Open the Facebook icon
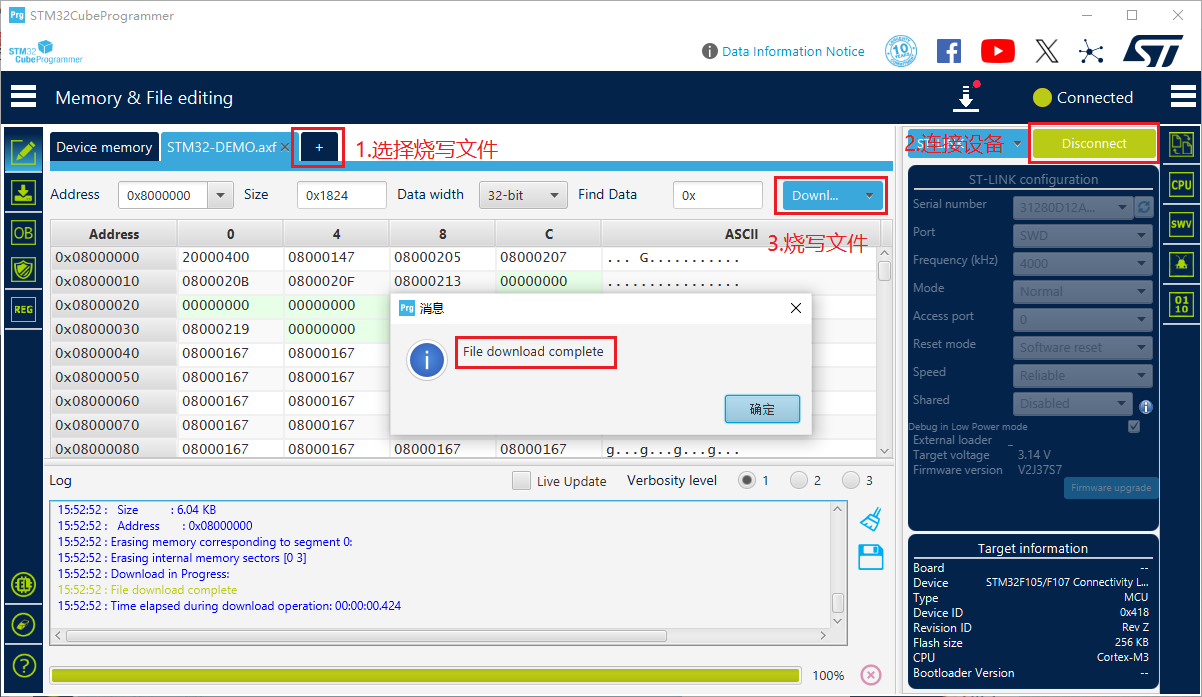Image resolution: width=1202 pixels, height=697 pixels. coord(949,51)
